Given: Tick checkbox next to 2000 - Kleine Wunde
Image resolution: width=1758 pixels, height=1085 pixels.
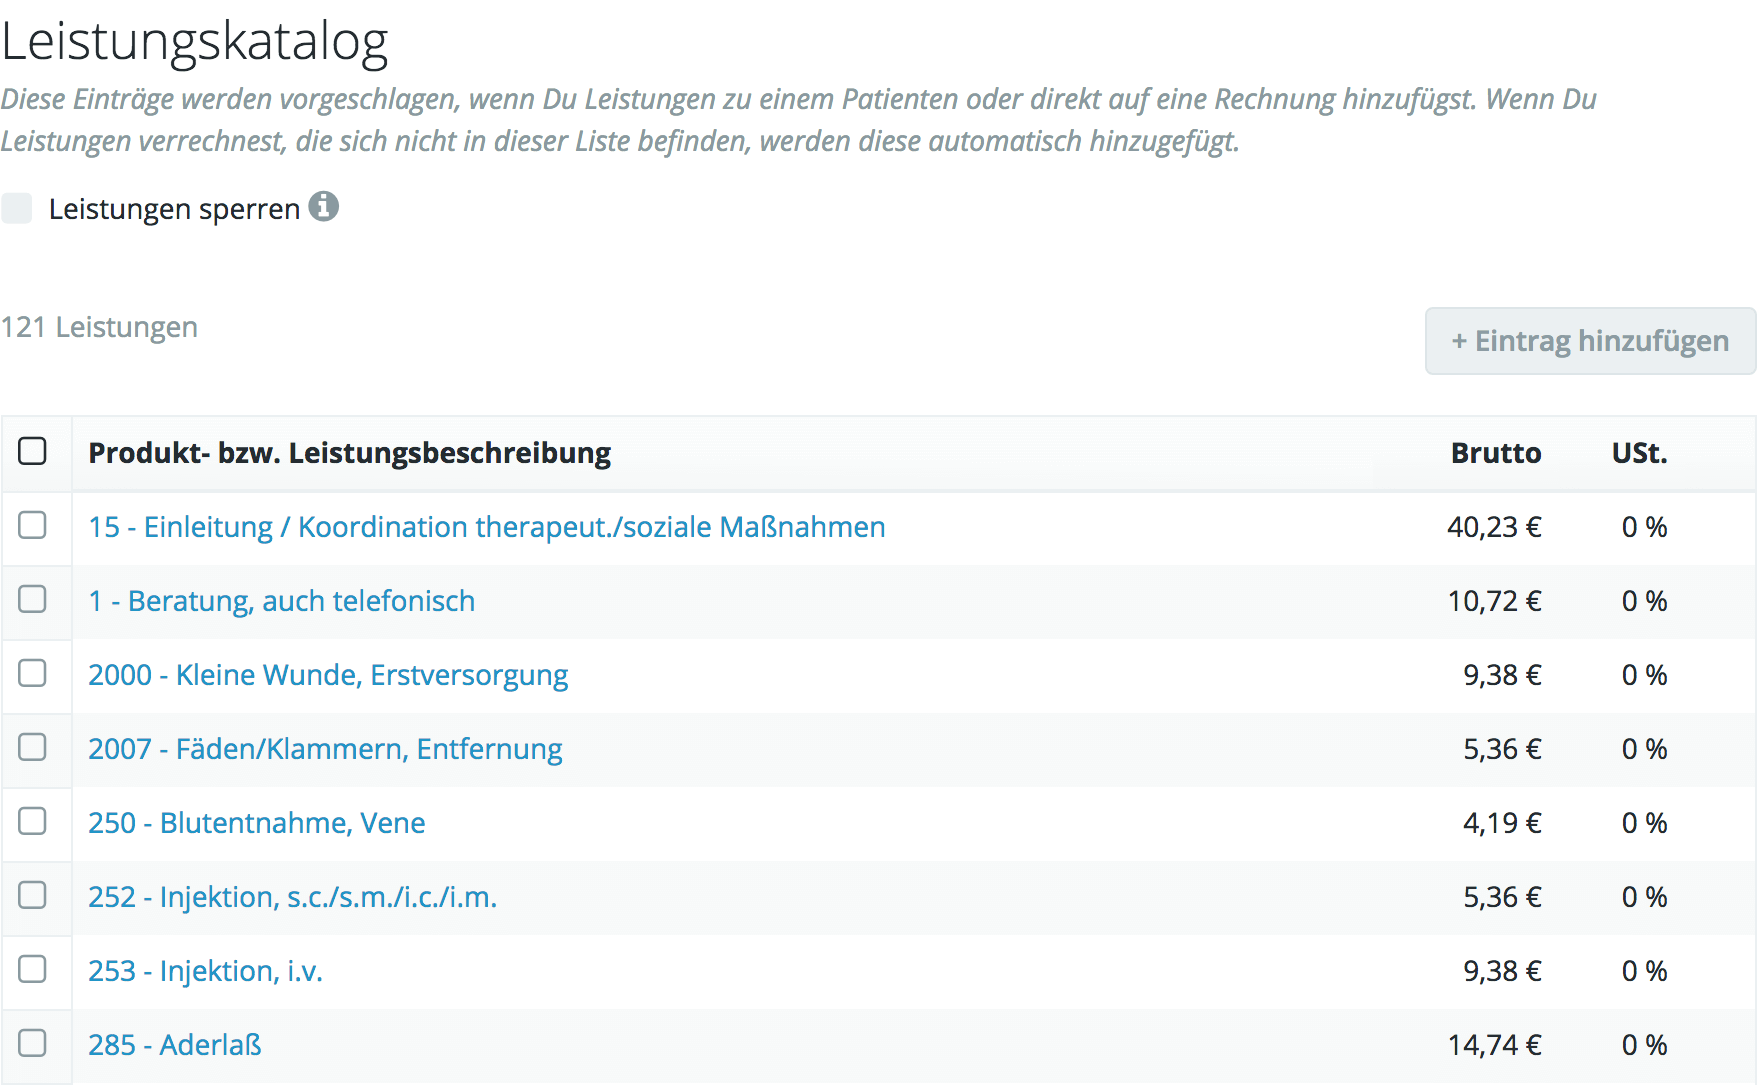Looking at the screenshot, I should click(32, 673).
